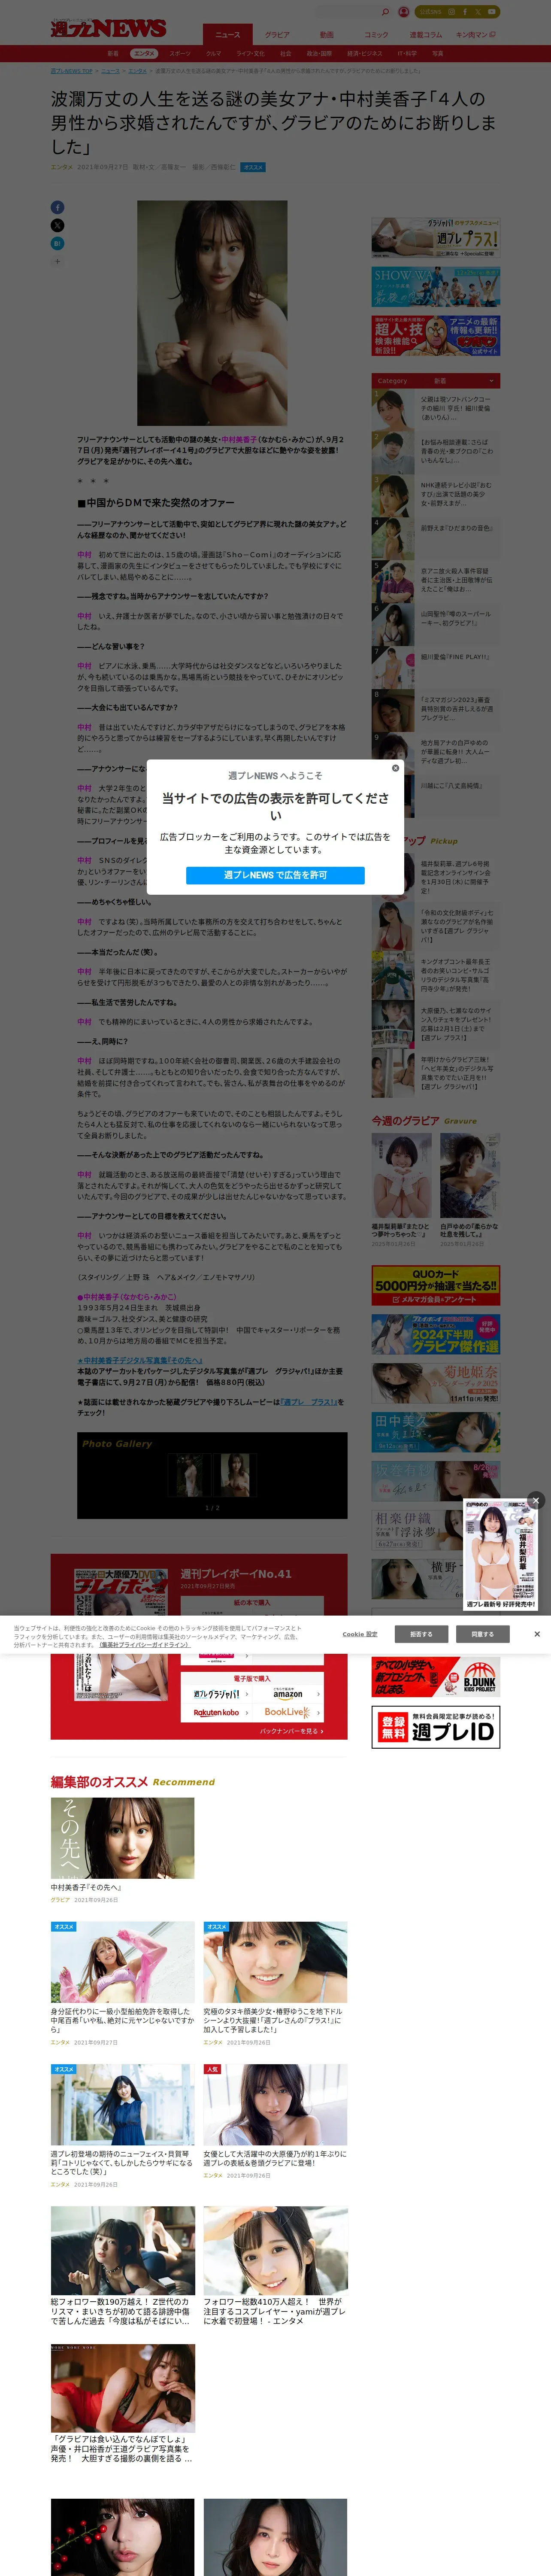The width and height of the screenshot is (551, 2576).
Task: Click the 週プレNEWS logo in header
Action: 109,28
